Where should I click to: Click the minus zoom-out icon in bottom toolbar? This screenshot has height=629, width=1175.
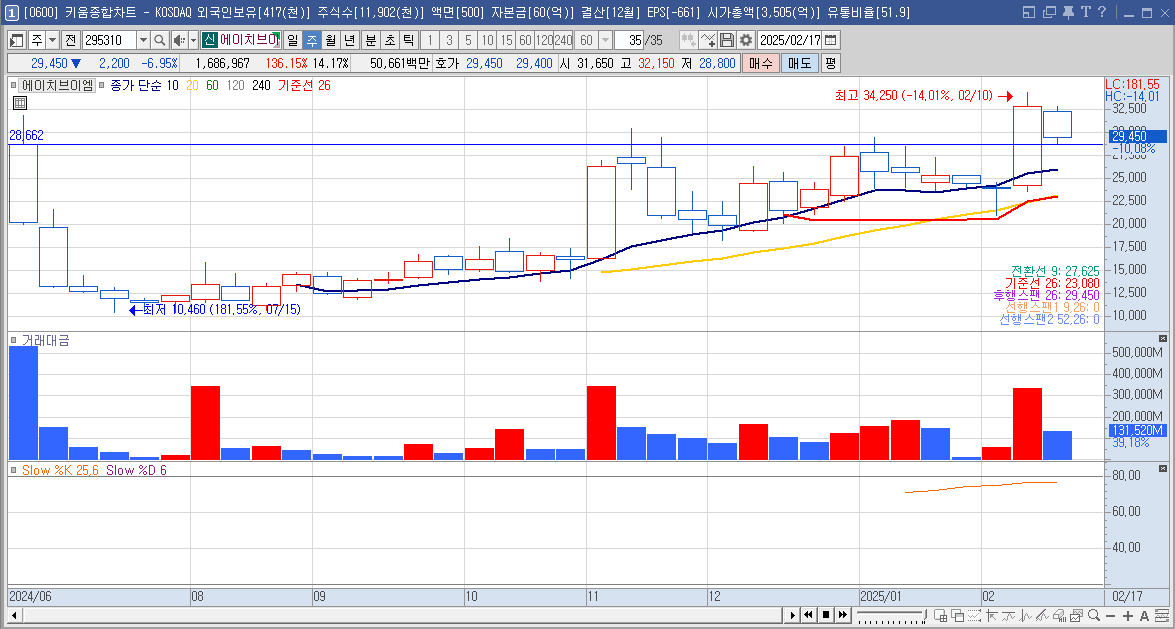[x=1111, y=616]
